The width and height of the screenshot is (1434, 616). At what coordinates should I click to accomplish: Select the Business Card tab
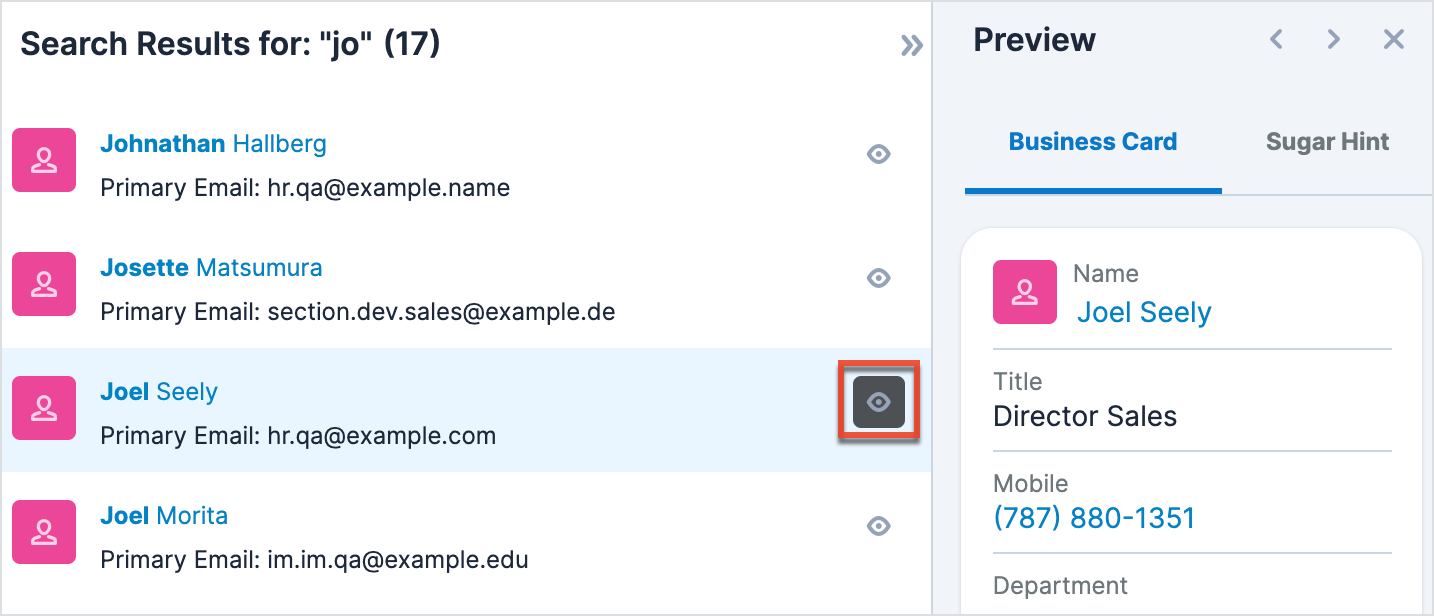(x=1092, y=142)
